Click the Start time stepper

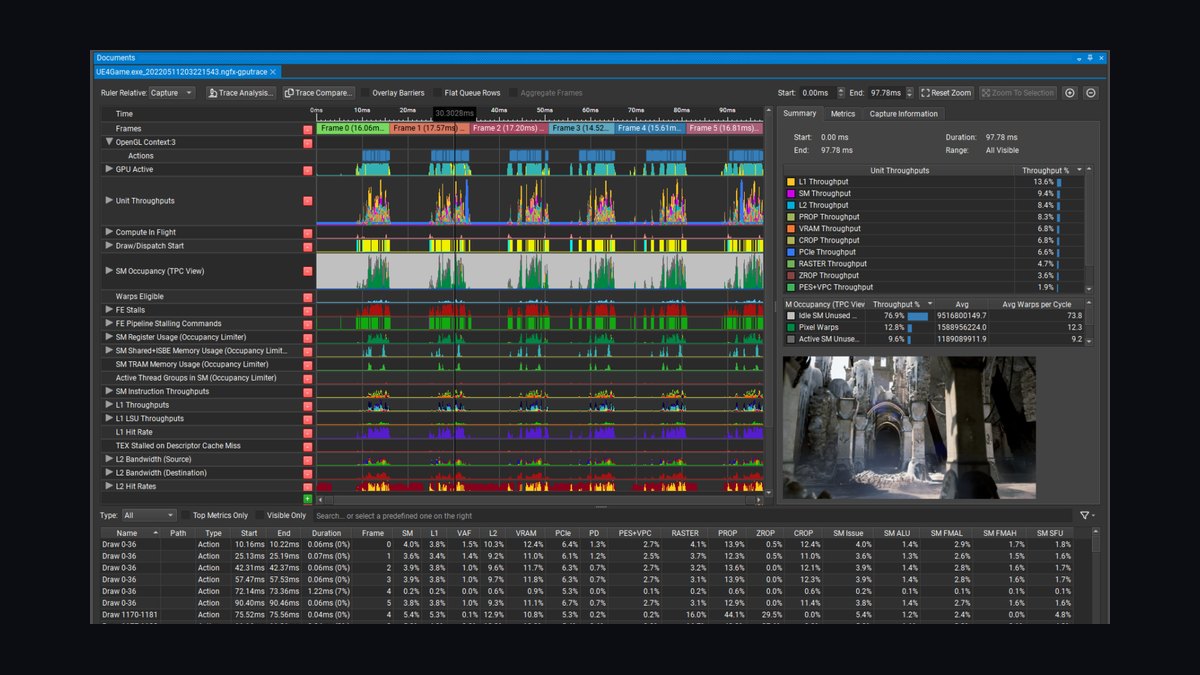coord(842,93)
